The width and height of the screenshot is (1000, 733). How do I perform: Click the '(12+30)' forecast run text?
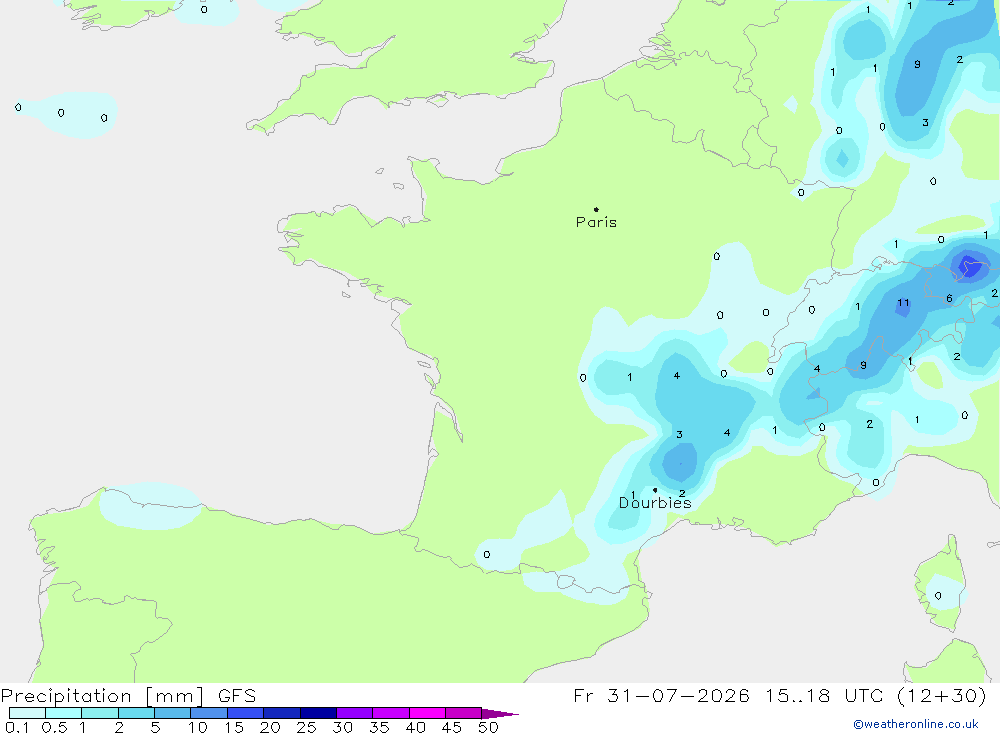coord(941,695)
